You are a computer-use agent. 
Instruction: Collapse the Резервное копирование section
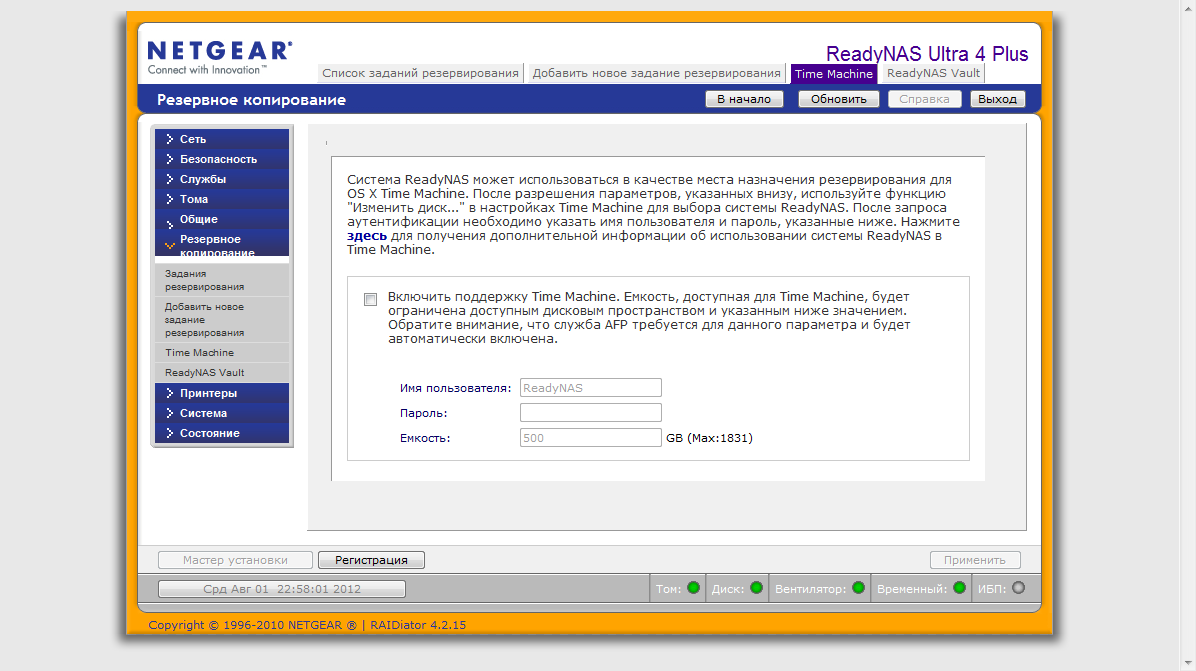coord(222,243)
